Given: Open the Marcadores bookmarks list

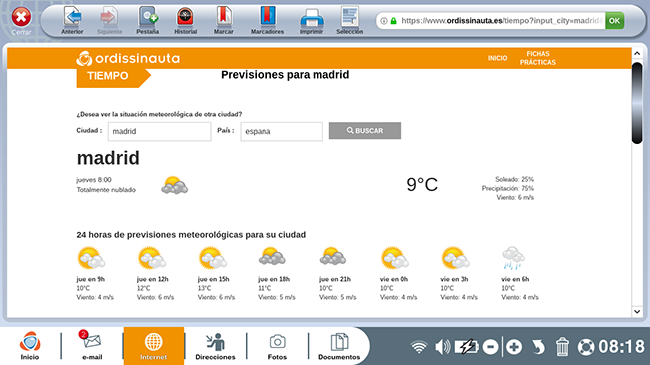Looking at the screenshot, I should [x=267, y=20].
